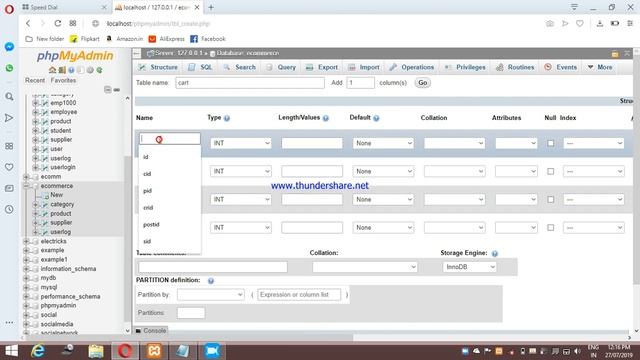The image size is (640, 360).
Task: Open bookmarks heart in Opera sidebar
Action: [x=9, y=167]
